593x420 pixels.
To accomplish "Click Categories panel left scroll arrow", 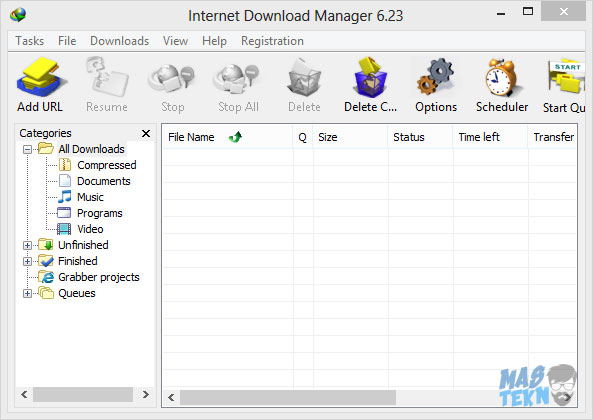I will click(x=24, y=394).
